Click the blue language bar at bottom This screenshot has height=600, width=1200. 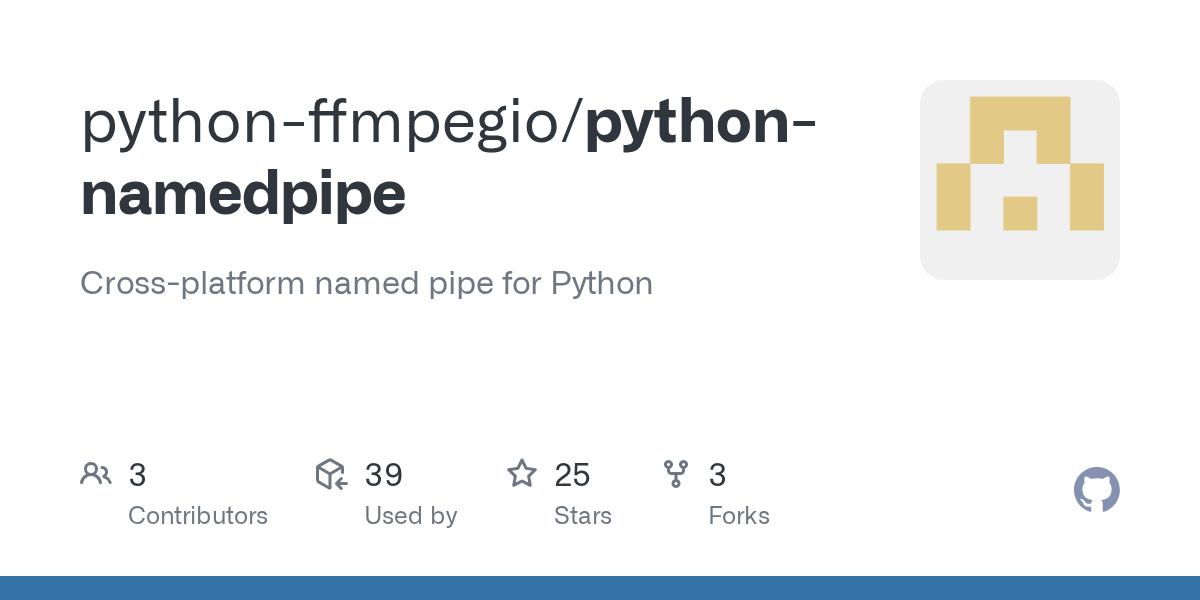[x=600, y=588]
